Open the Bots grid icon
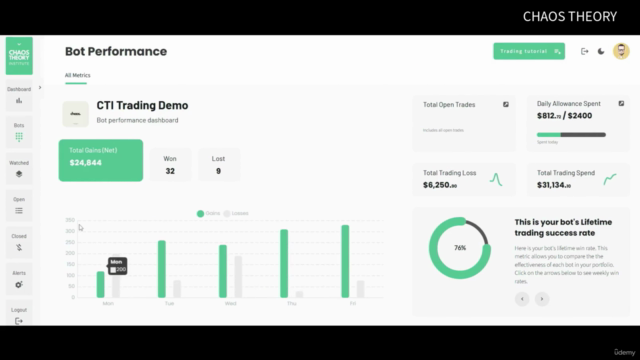Image resolution: width=640 pixels, height=360 pixels. [19, 137]
